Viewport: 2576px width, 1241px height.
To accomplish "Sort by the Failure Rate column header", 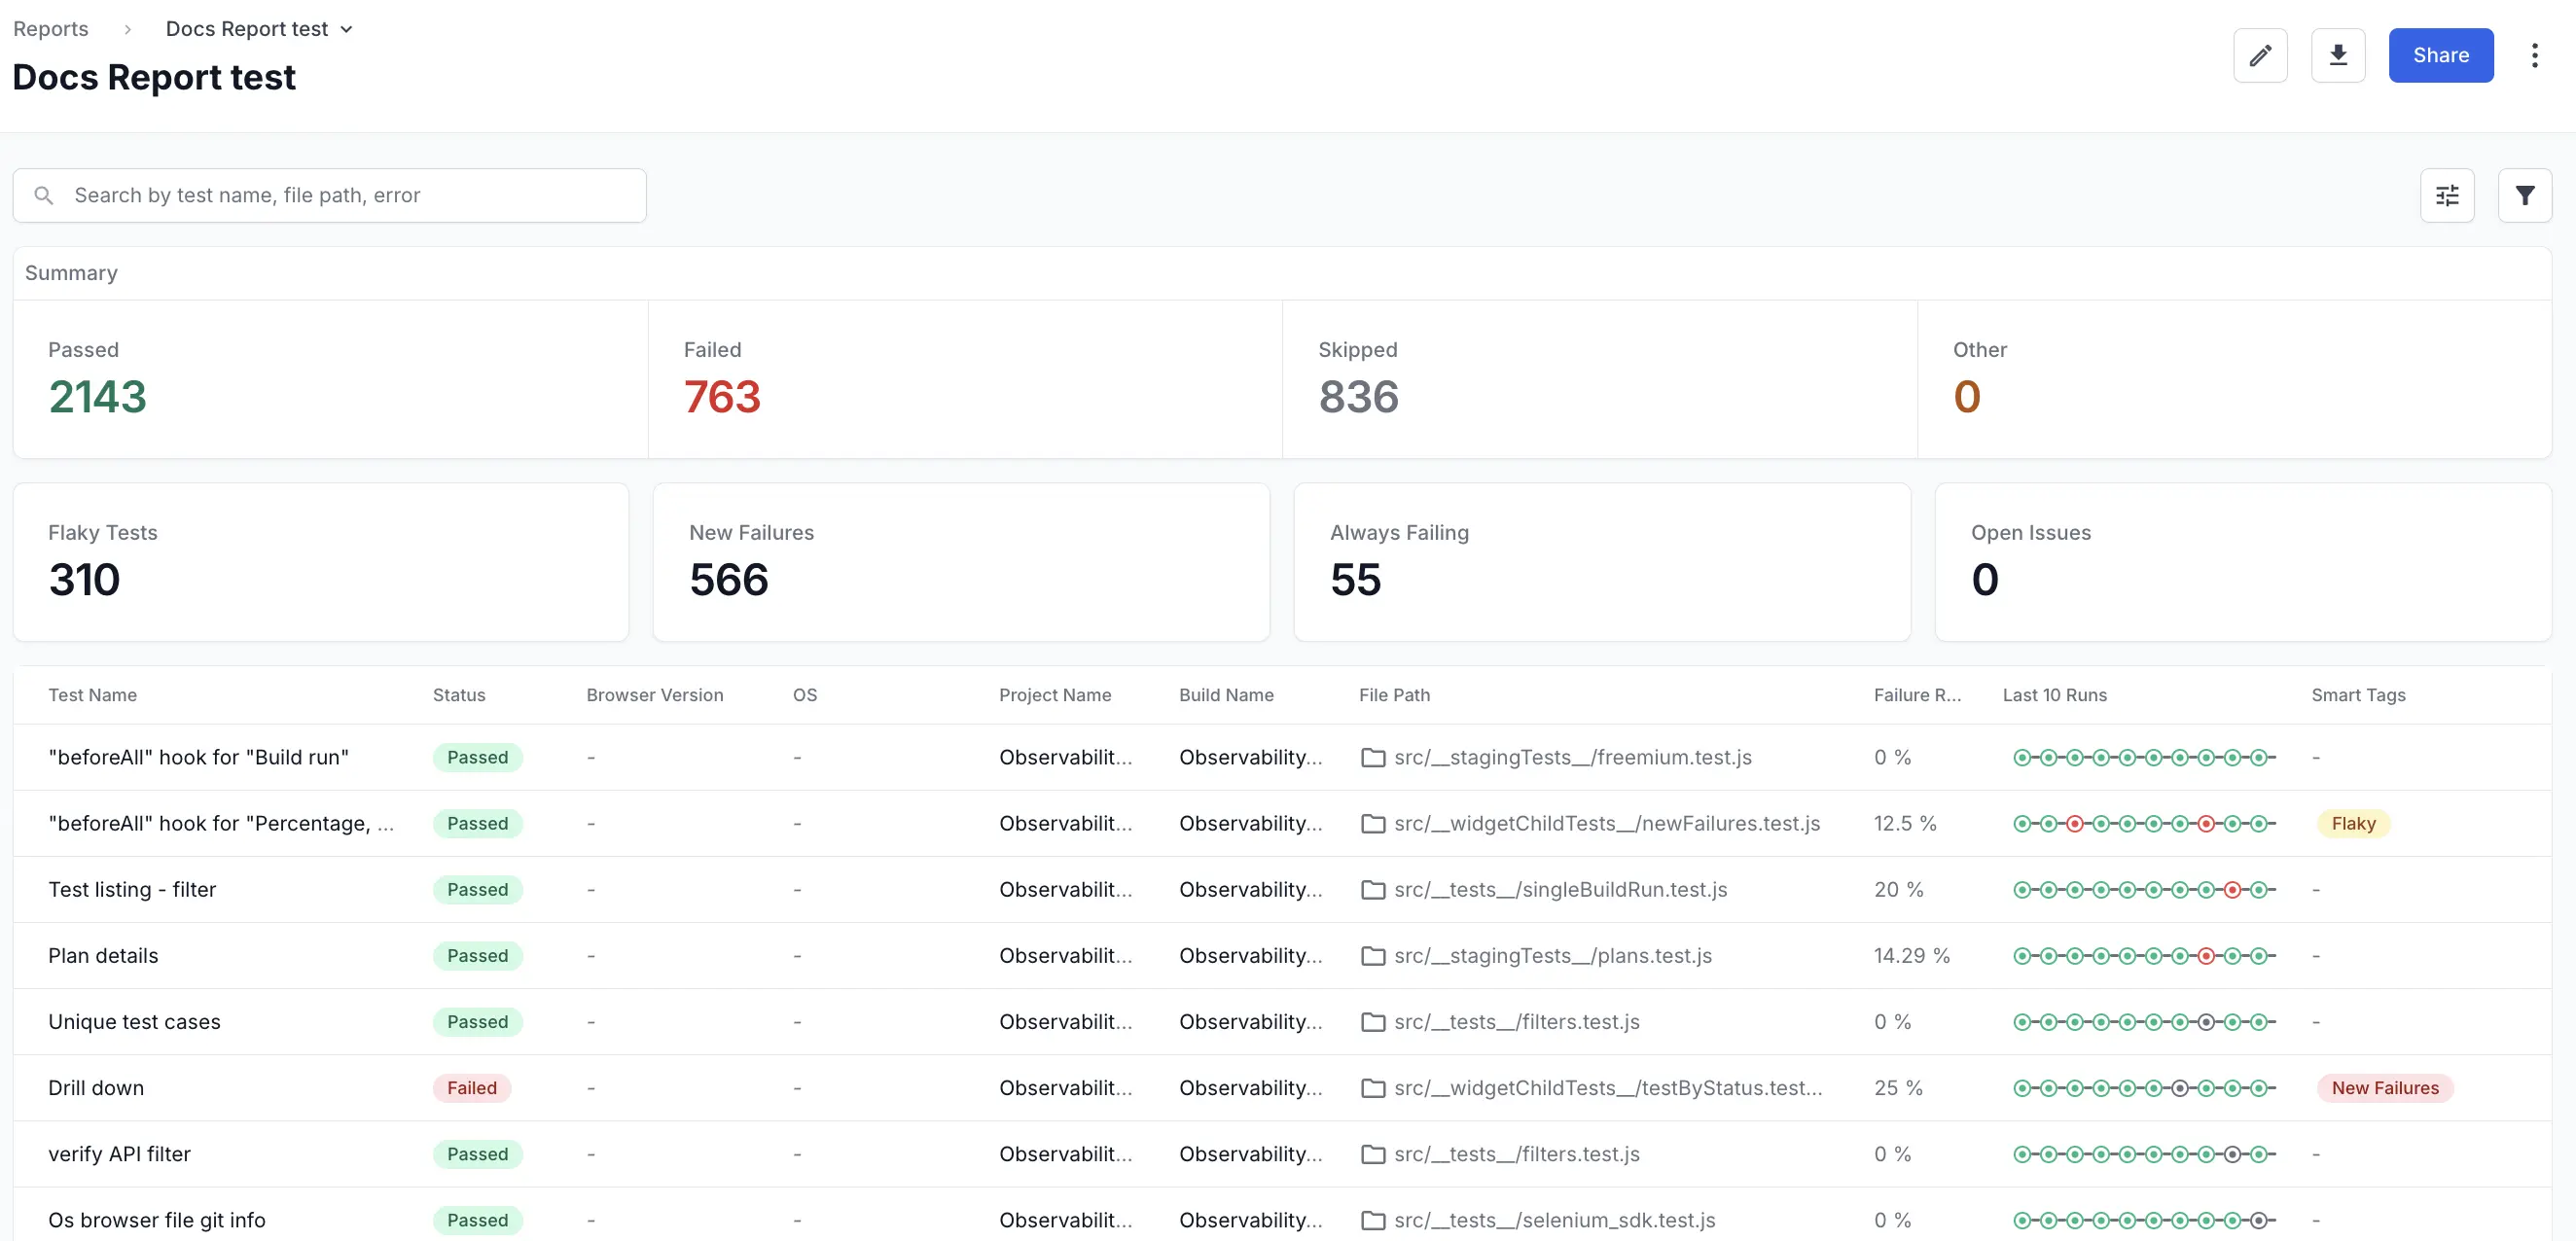I will pos(1916,694).
